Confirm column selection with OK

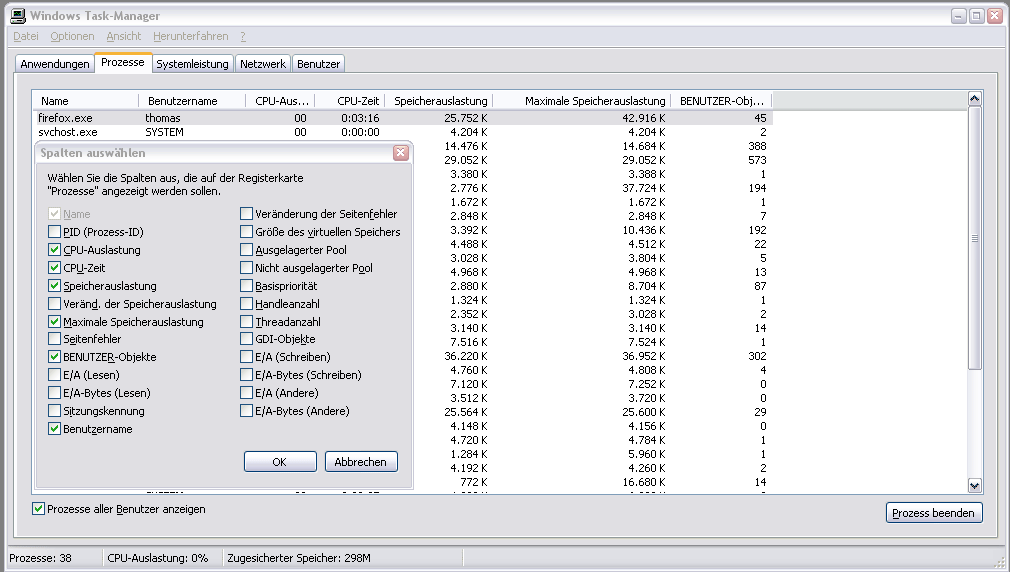coord(280,462)
